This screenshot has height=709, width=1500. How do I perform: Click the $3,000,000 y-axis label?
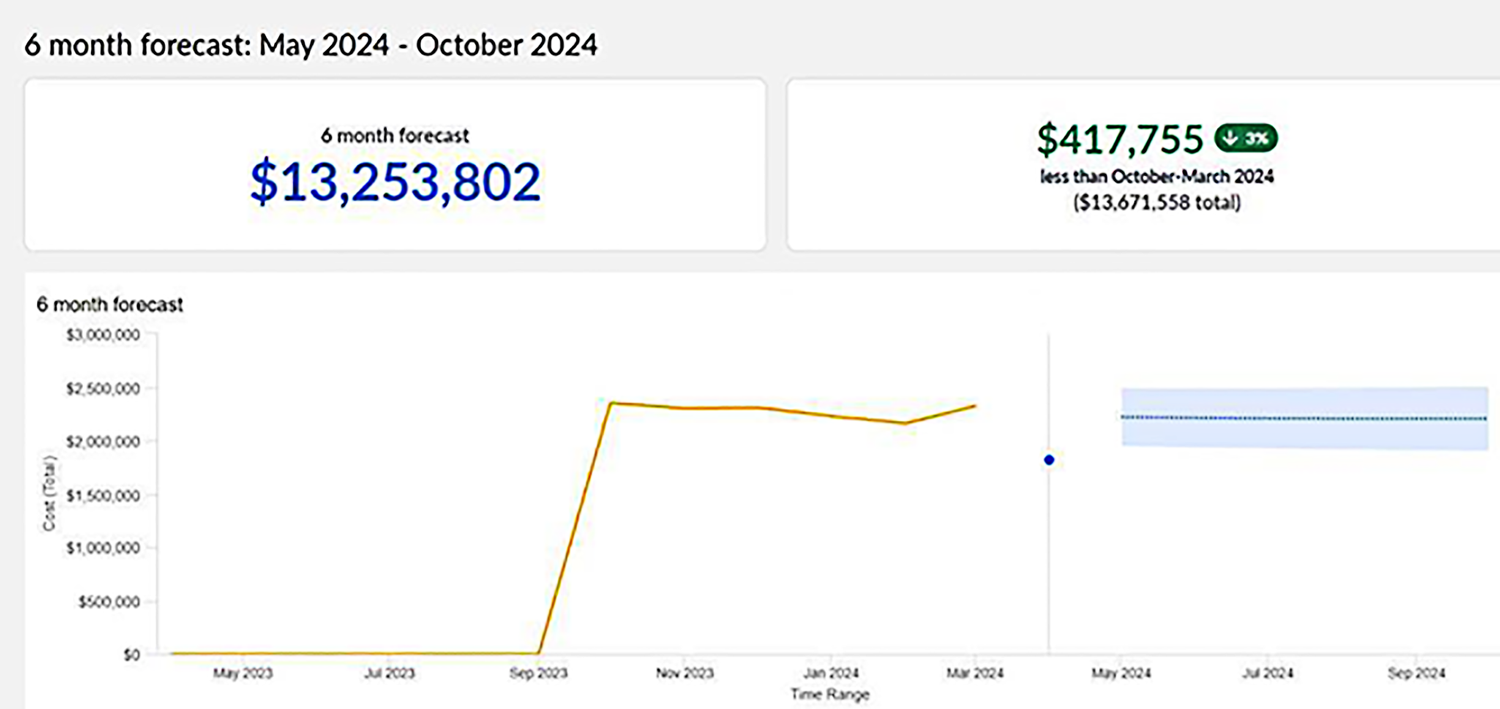[x=104, y=335]
